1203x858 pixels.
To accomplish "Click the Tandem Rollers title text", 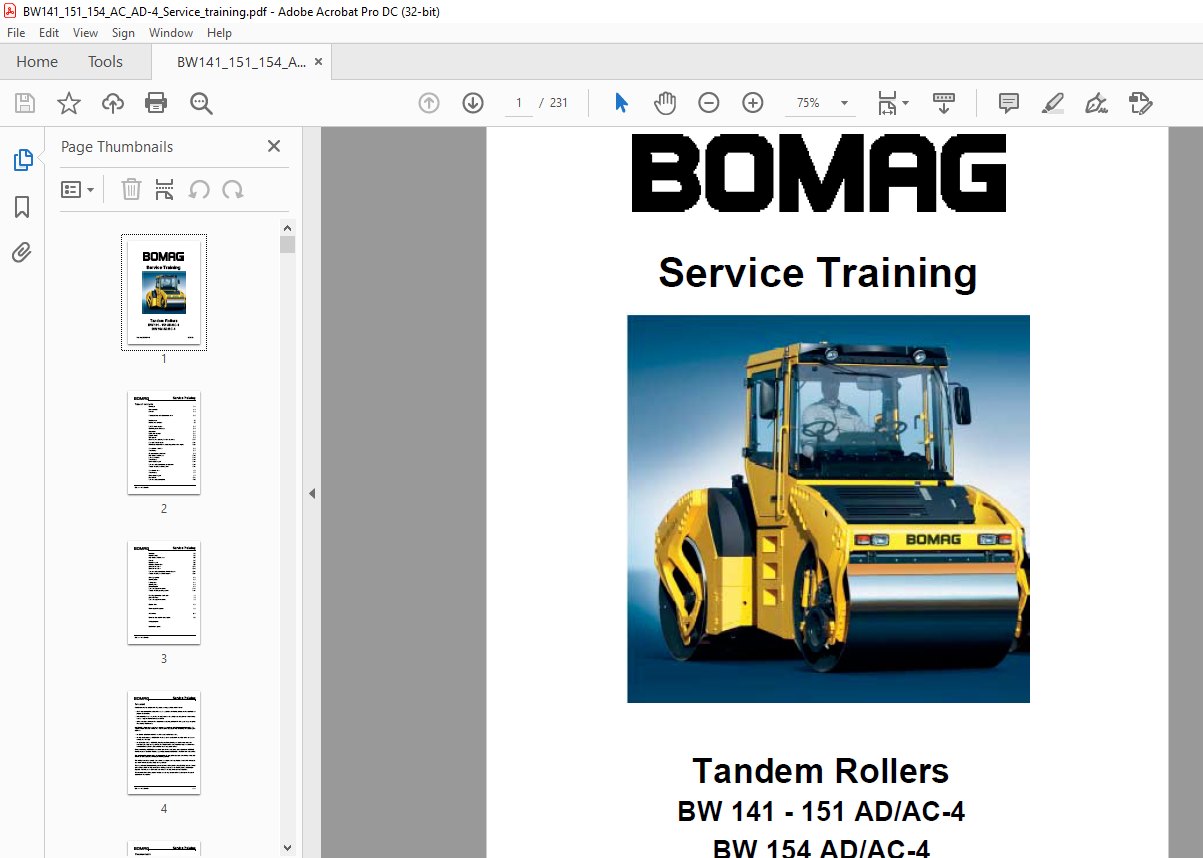I will (x=820, y=771).
